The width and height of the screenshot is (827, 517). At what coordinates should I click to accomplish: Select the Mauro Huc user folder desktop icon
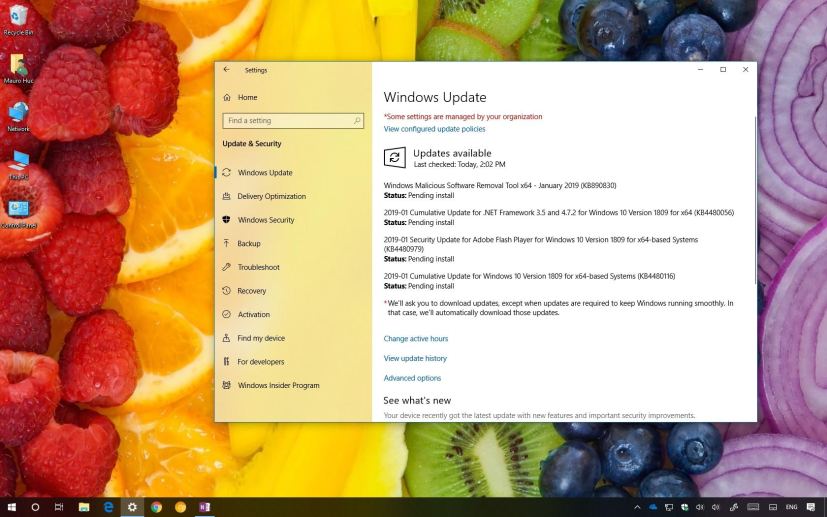(18, 69)
